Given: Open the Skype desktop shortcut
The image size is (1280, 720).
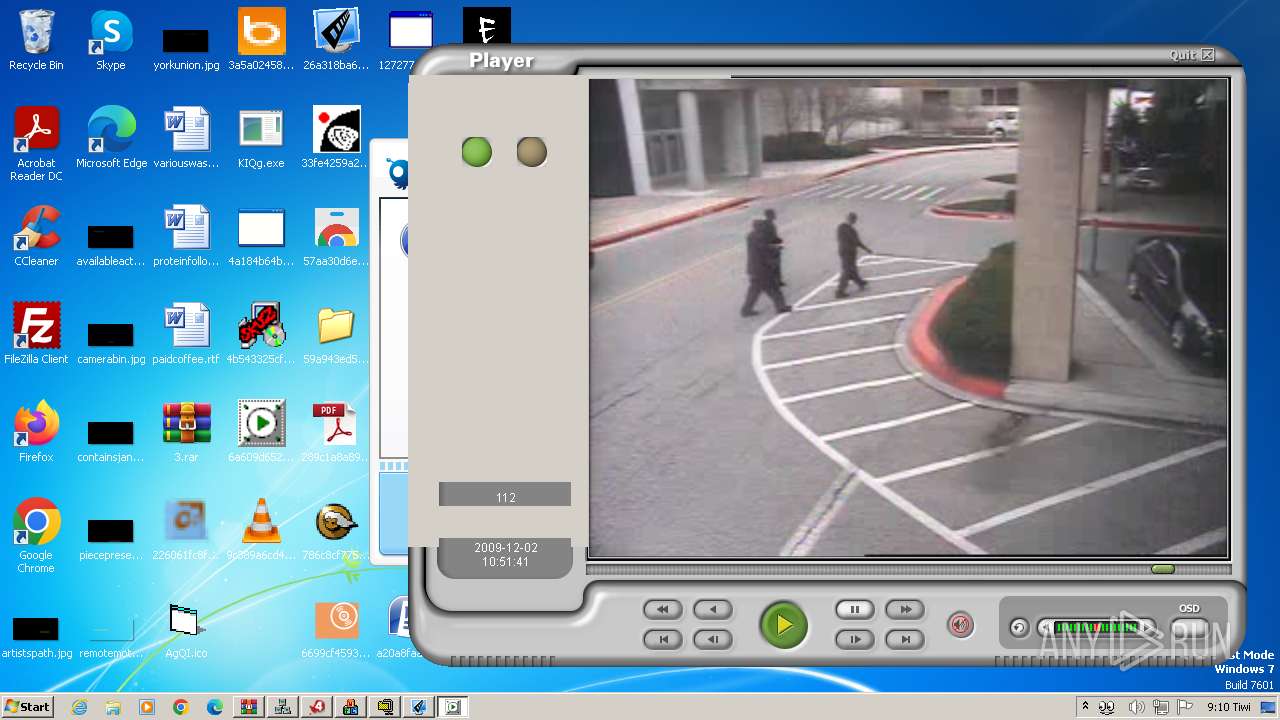Looking at the screenshot, I should point(110,40).
